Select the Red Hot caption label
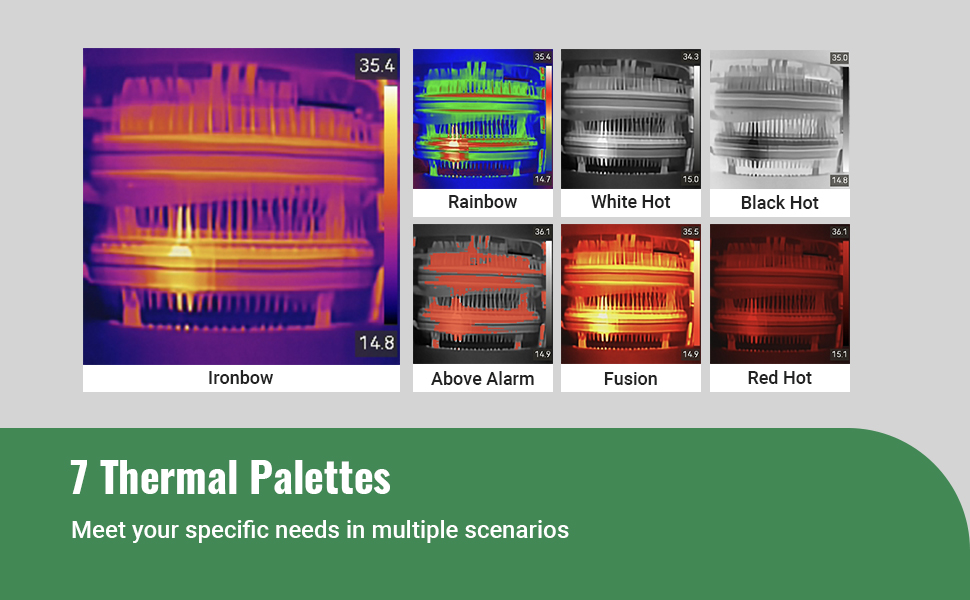The image size is (970, 600). [779, 378]
